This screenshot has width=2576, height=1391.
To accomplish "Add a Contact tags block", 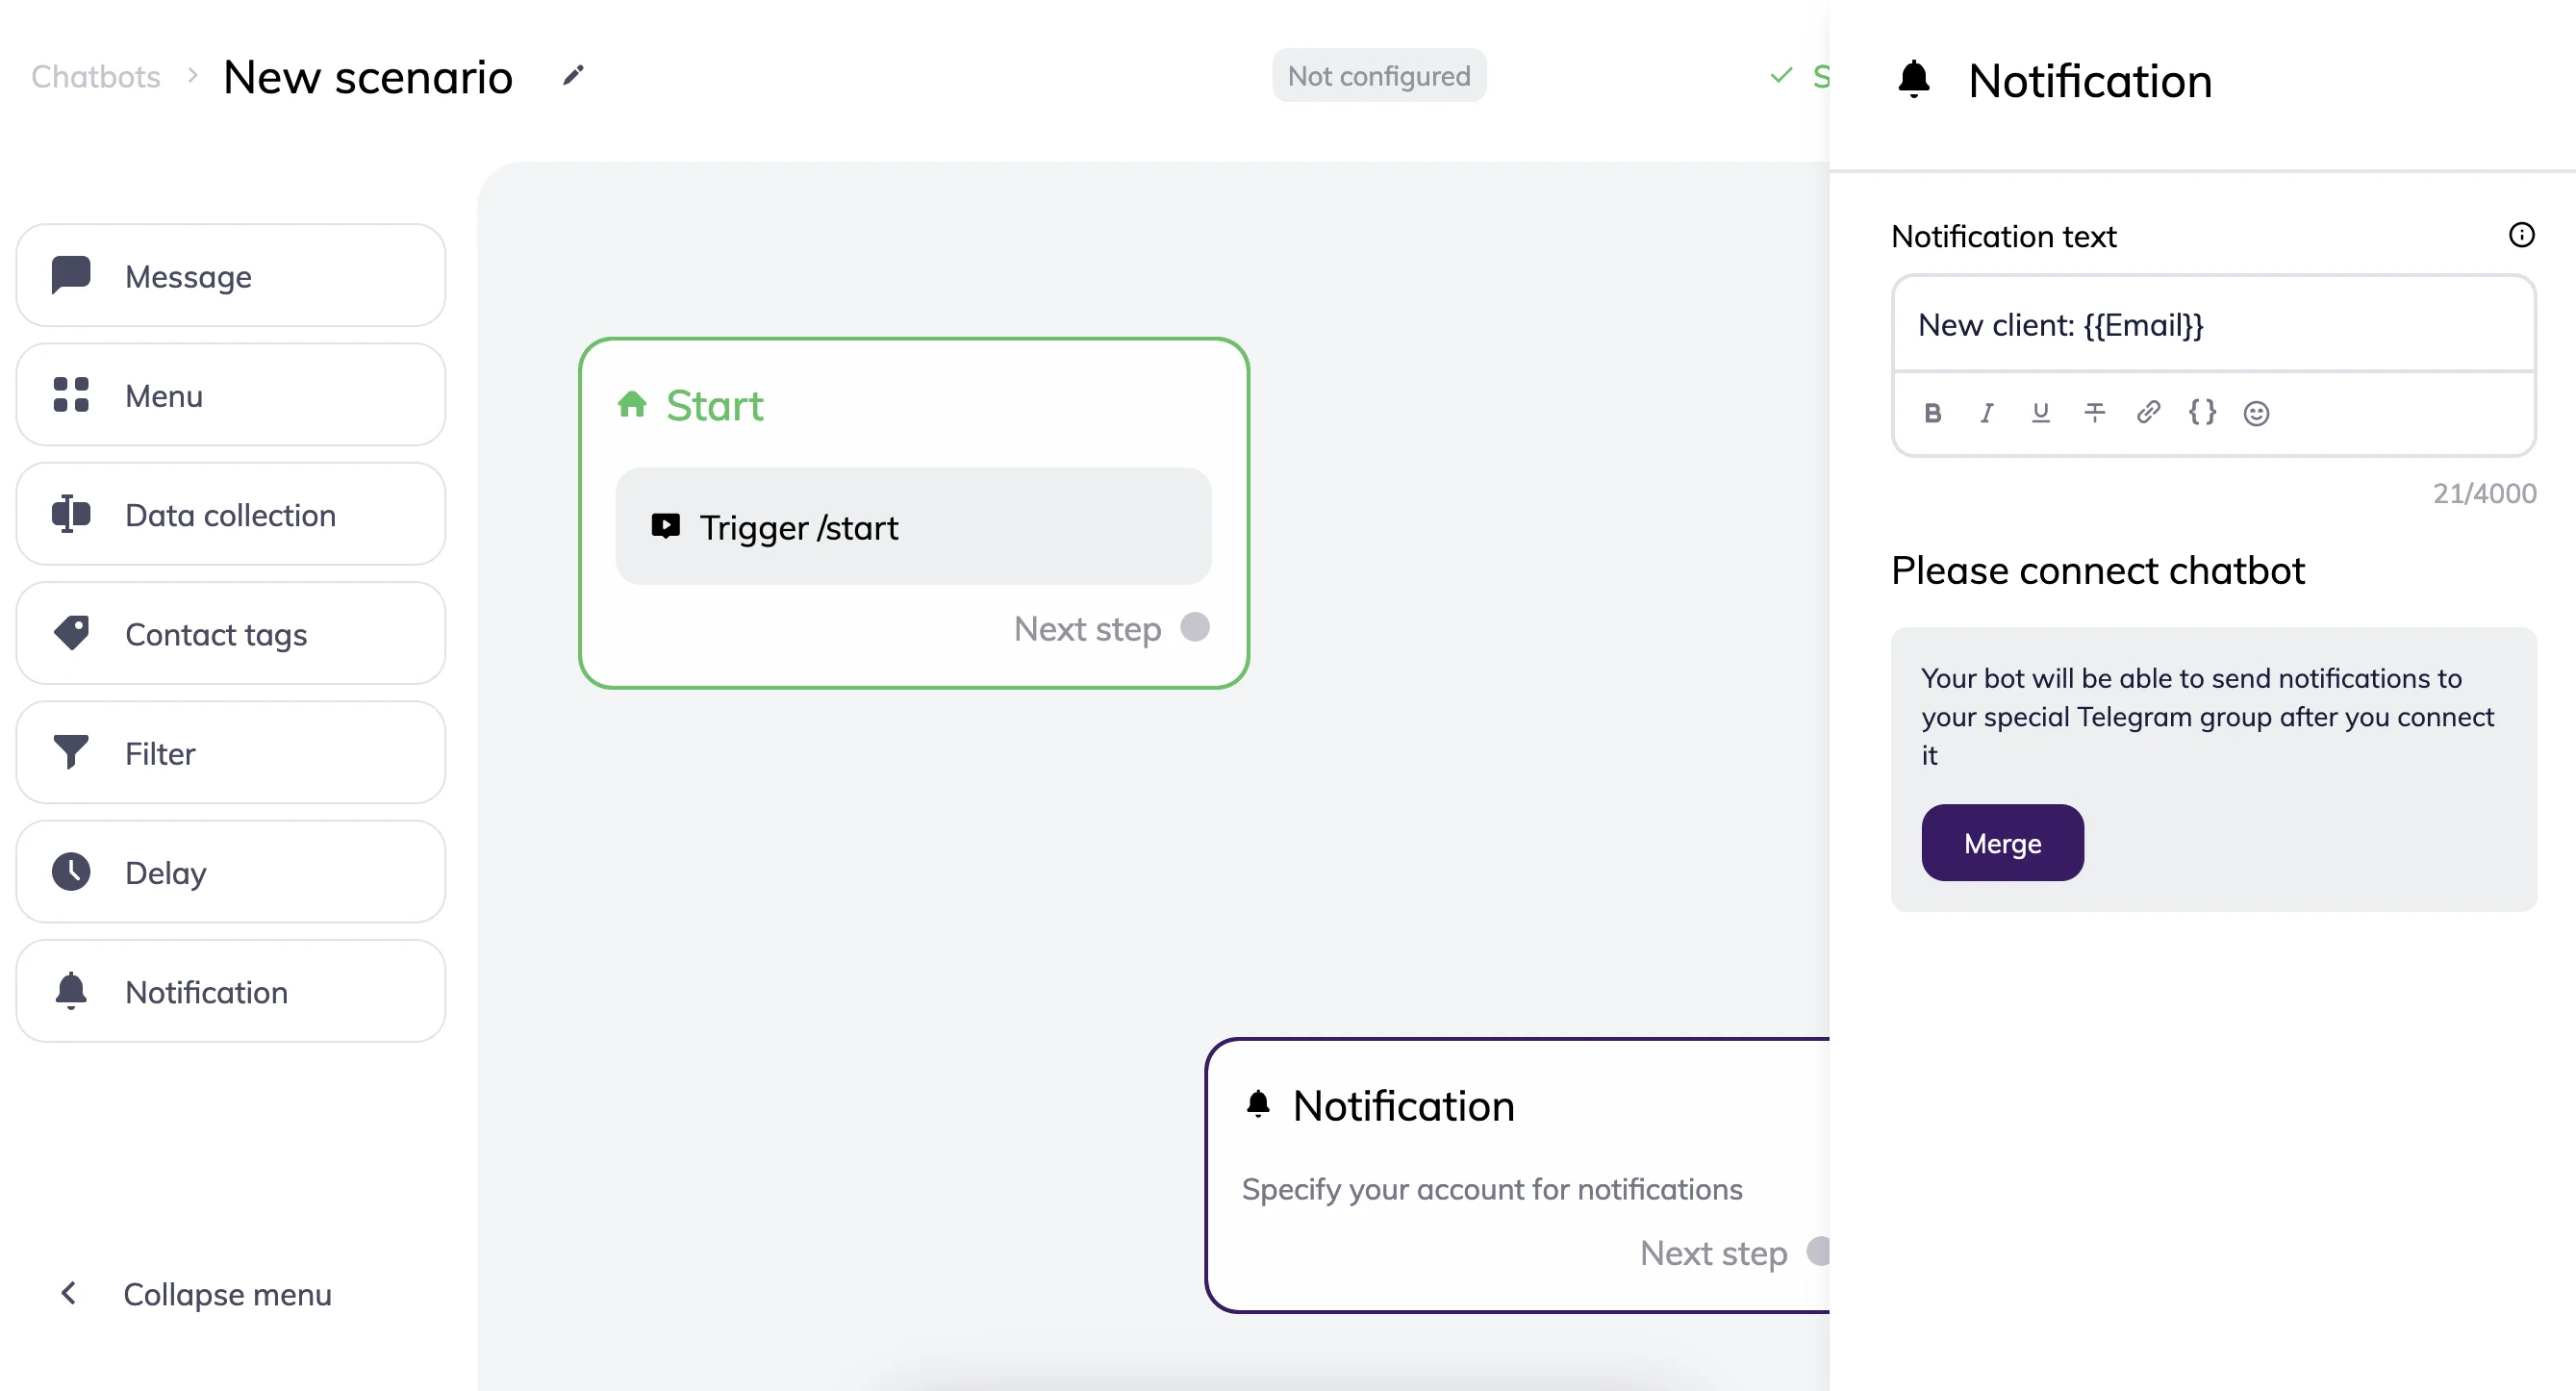I will click(x=231, y=633).
